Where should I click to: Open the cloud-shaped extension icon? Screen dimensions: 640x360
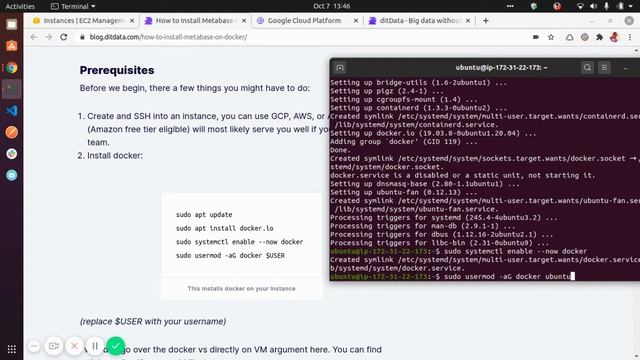pos(569,37)
